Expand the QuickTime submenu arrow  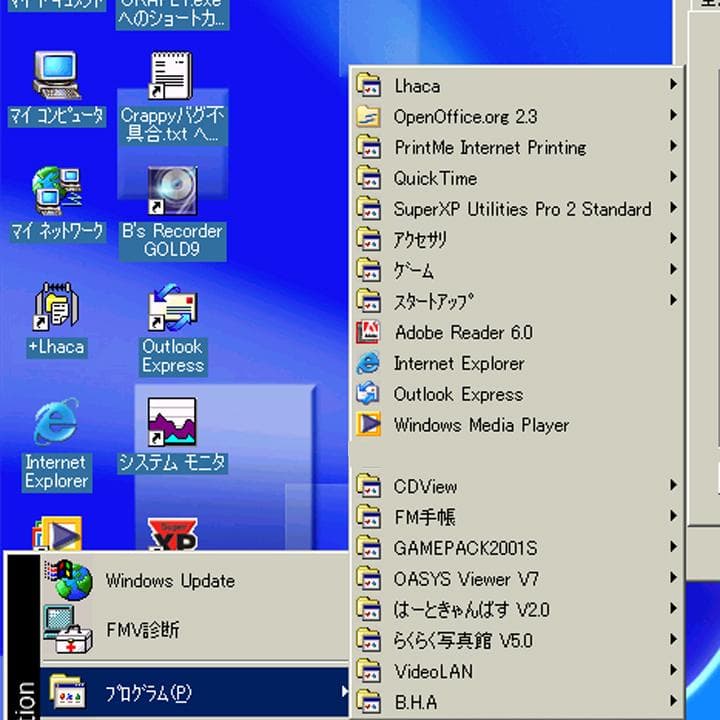(673, 177)
